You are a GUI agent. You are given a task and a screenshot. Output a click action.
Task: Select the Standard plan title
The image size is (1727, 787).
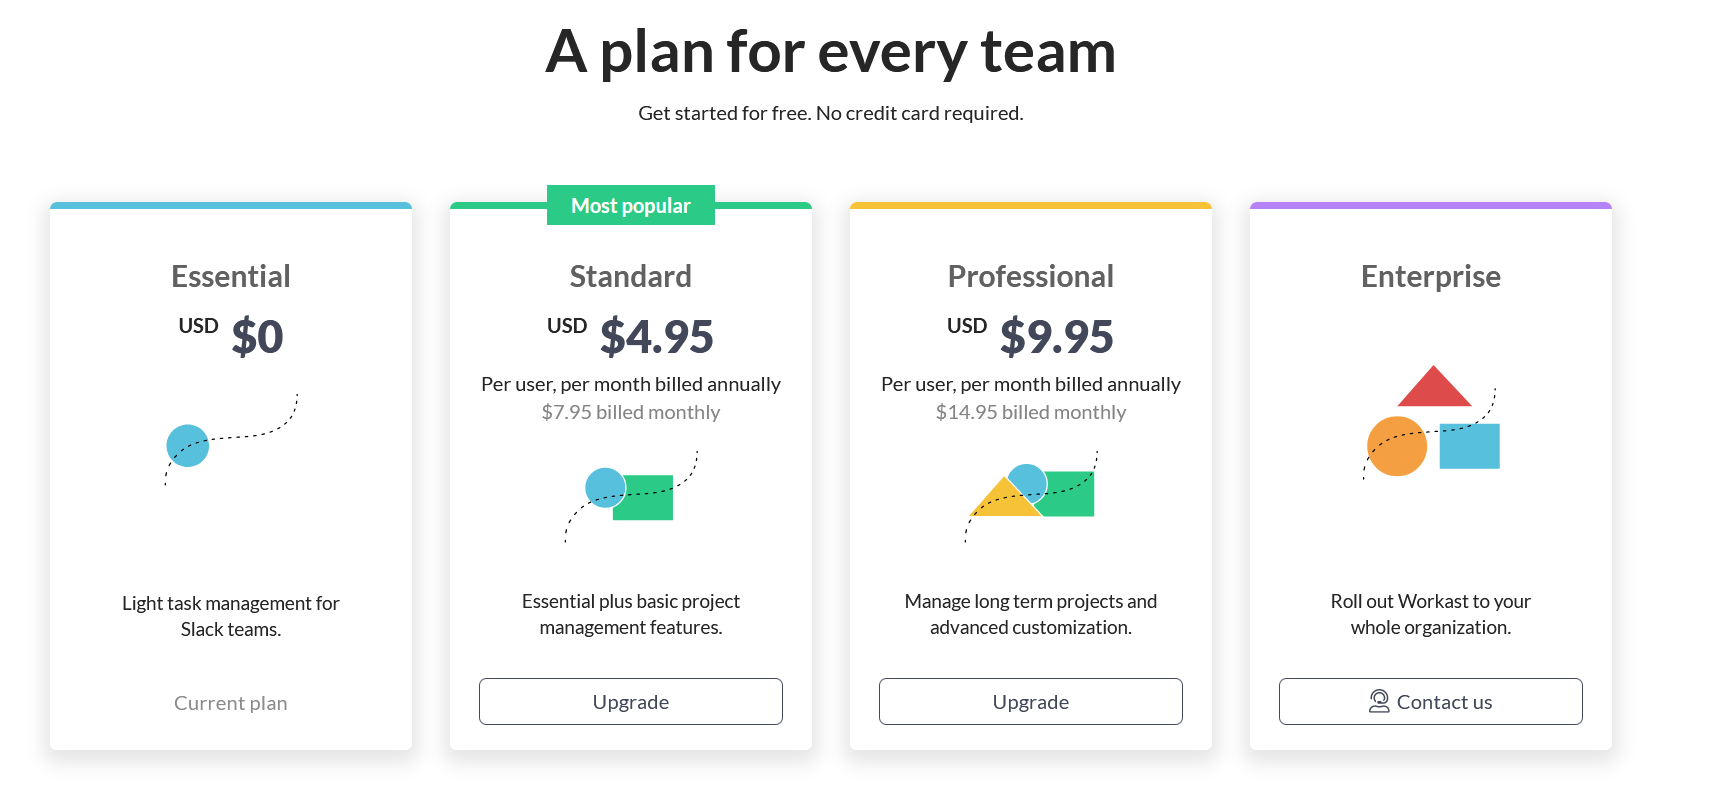coord(630,276)
